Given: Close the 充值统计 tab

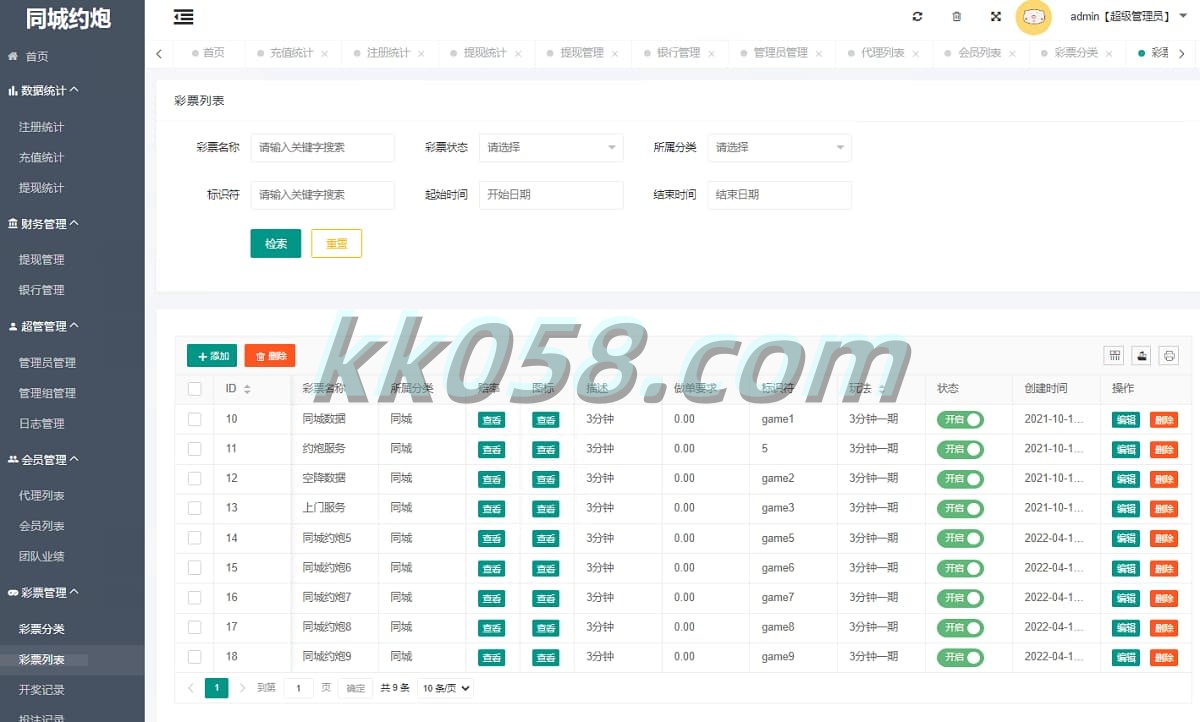Looking at the screenshot, I should tap(325, 53).
